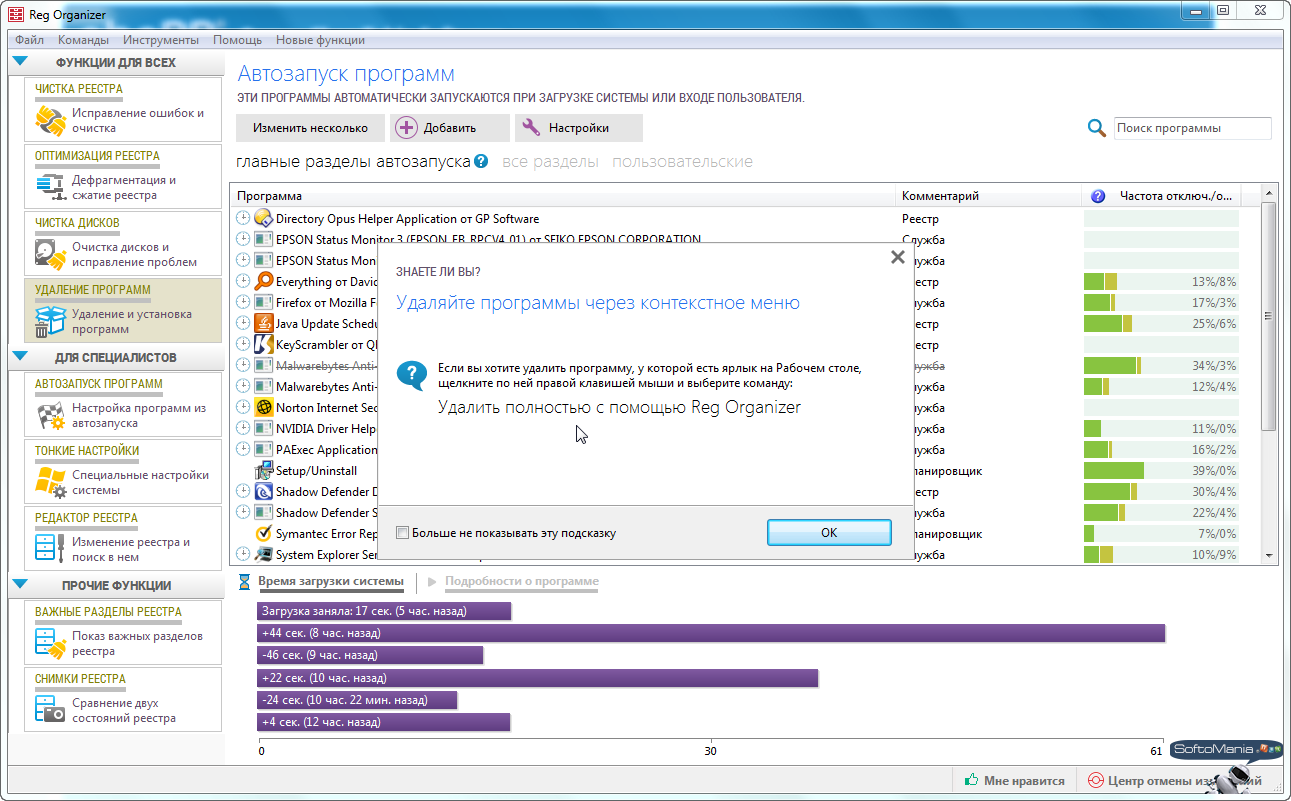This screenshot has width=1291, height=801.
Task: Open the Помощь menu
Action: coord(237,40)
